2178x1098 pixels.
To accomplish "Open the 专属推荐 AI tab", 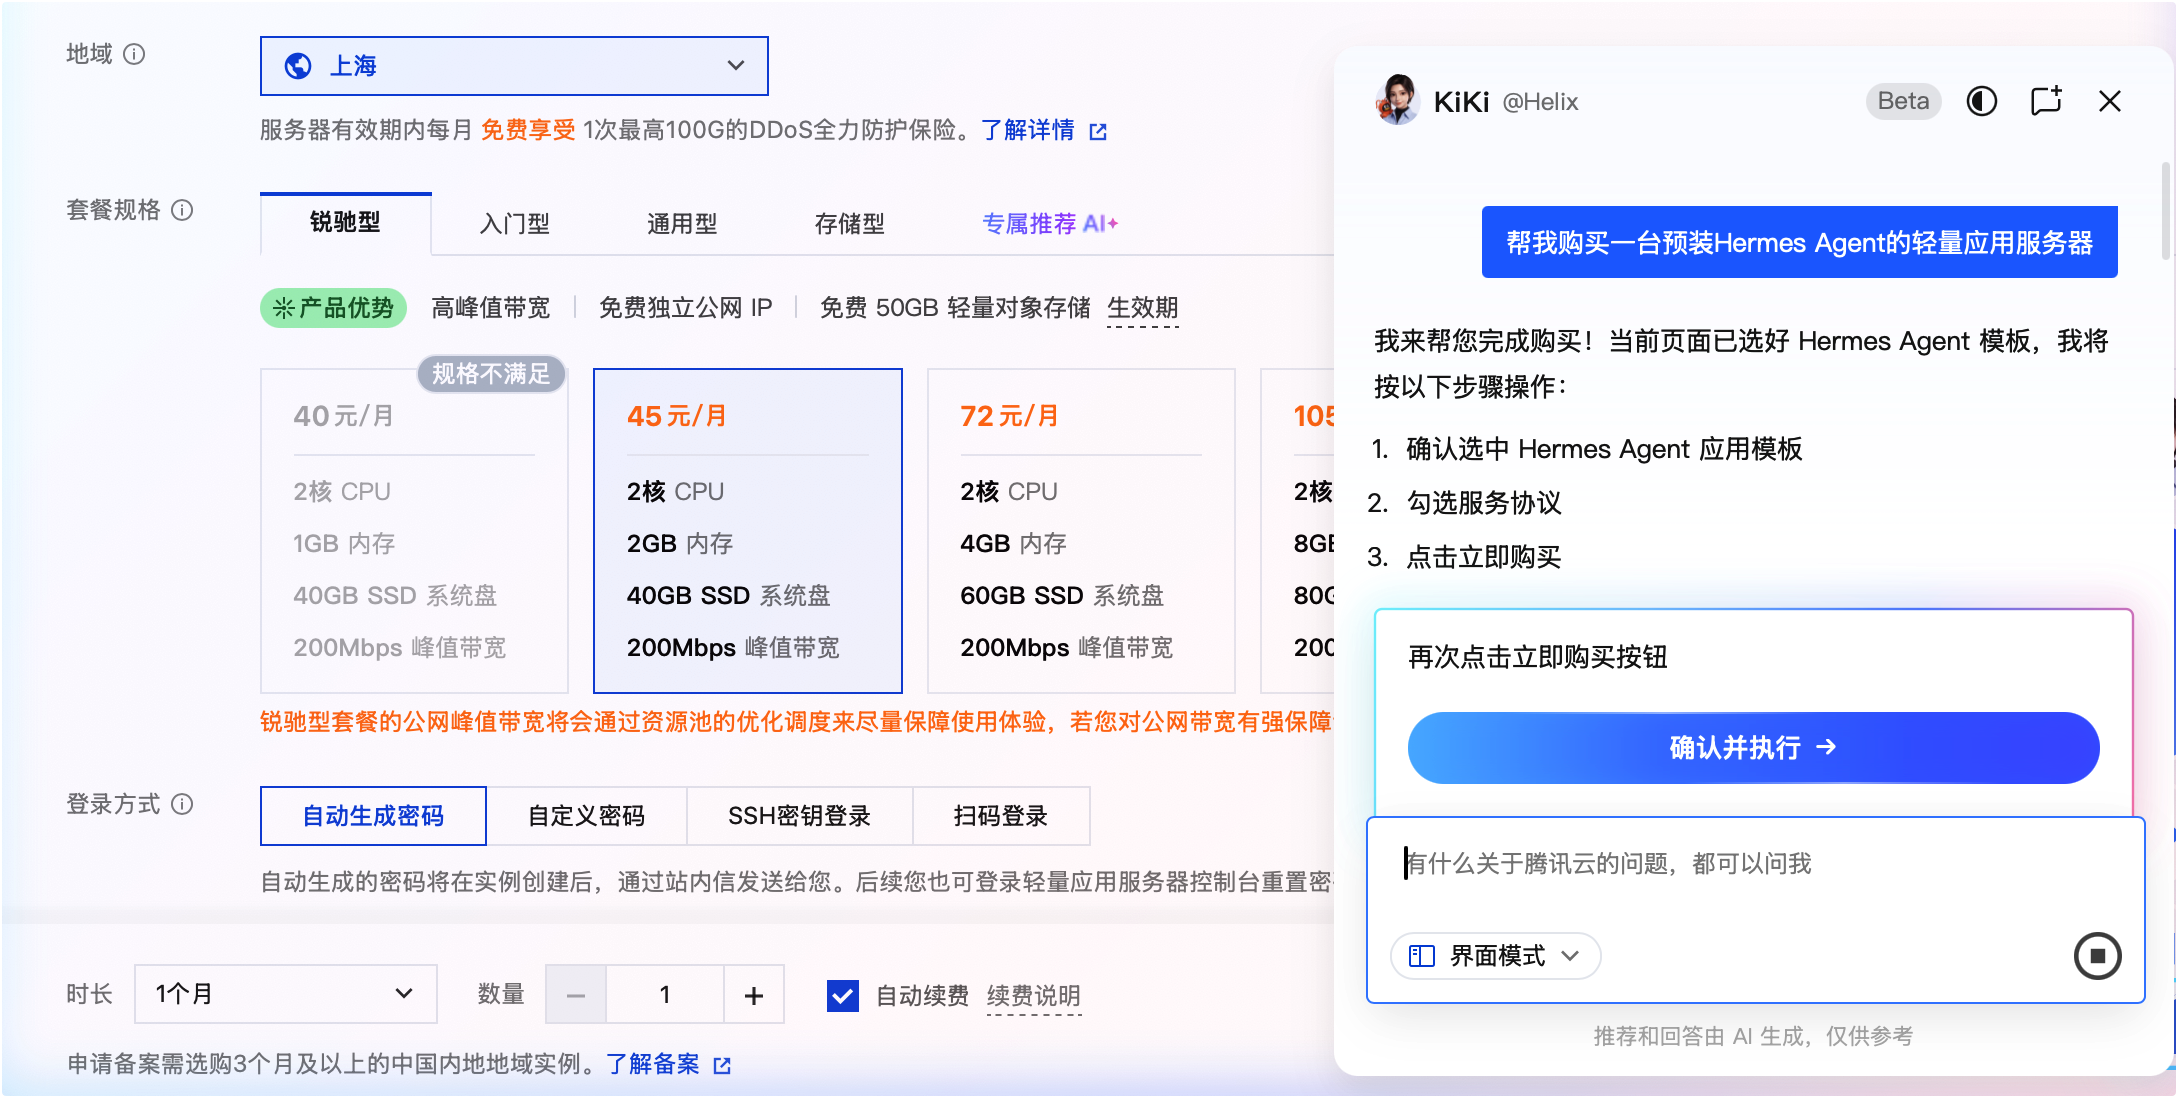I will coord(1048,224).
